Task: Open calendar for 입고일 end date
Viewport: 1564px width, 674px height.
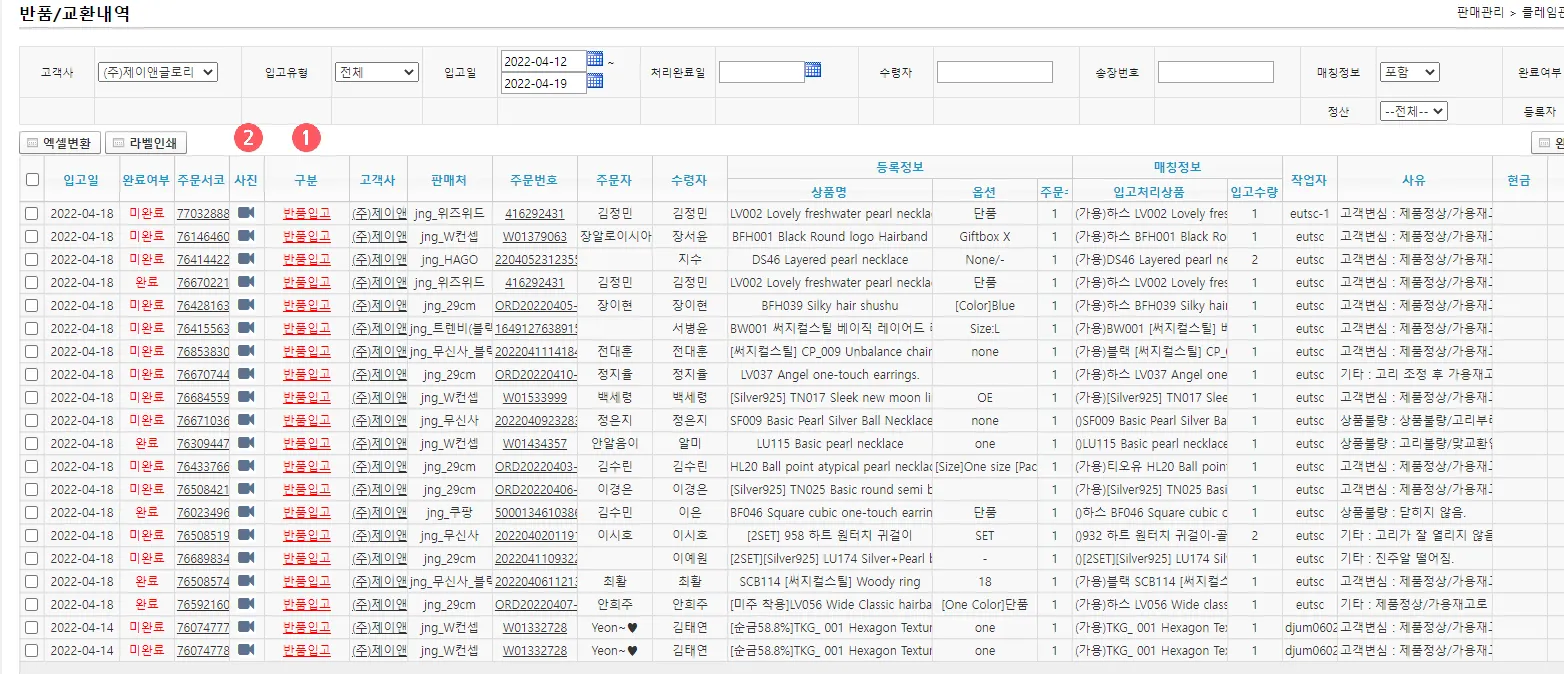Action: pos(595,81)
